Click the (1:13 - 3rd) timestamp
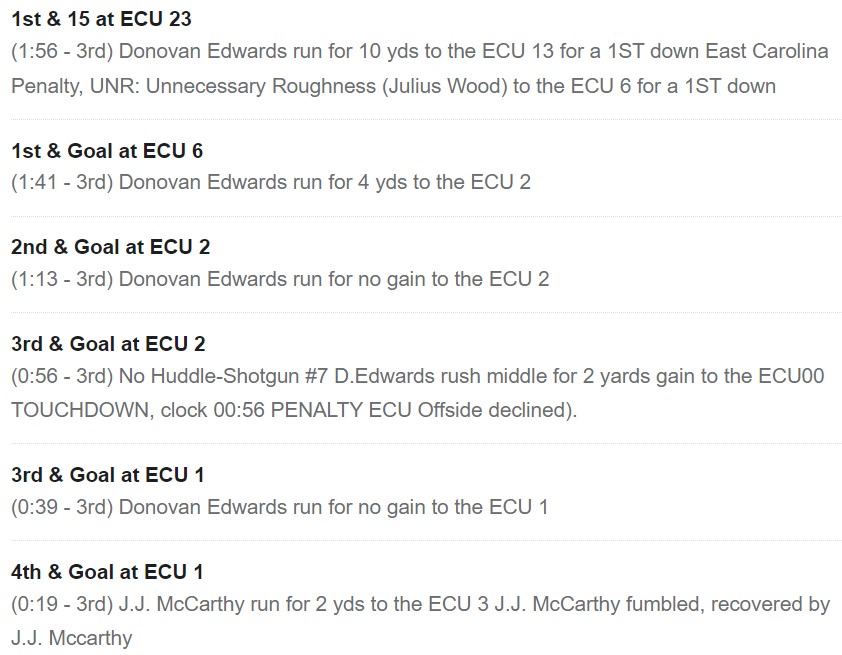842x655 pixels. tap(62, 279)
